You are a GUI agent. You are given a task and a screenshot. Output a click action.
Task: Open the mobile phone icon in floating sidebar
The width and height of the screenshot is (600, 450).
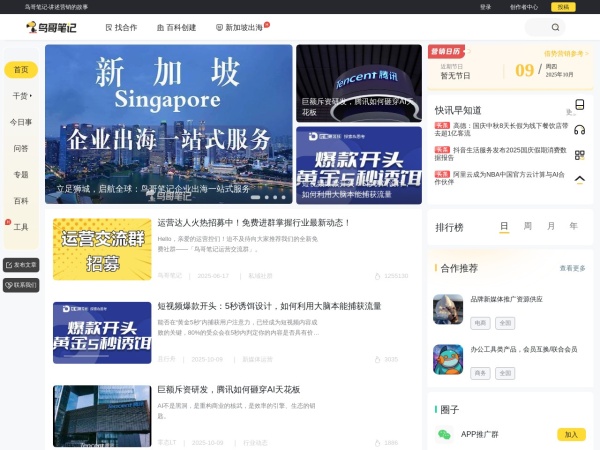click(579, 105)
